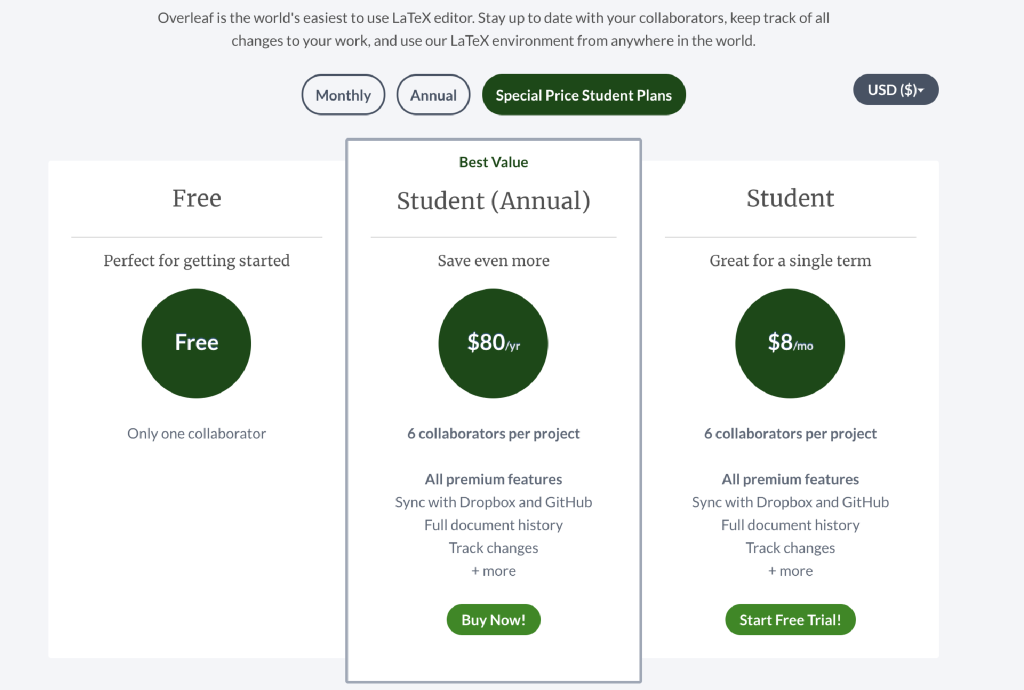This screenshot has width=1024, height=690.
Task: Click "Full document history" in monthly Student plan
Action: (x=790, y=525)
